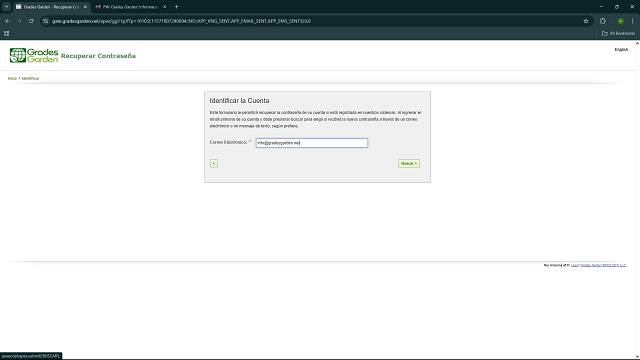Restore the browser window size

coord(617,7)
